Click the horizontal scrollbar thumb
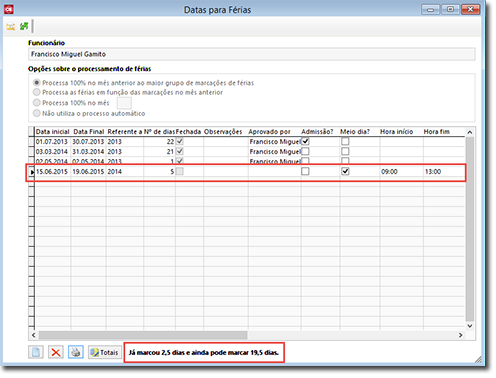Viewport: 496px width, 378px height. pyautogui.click(x=143, y=335)
